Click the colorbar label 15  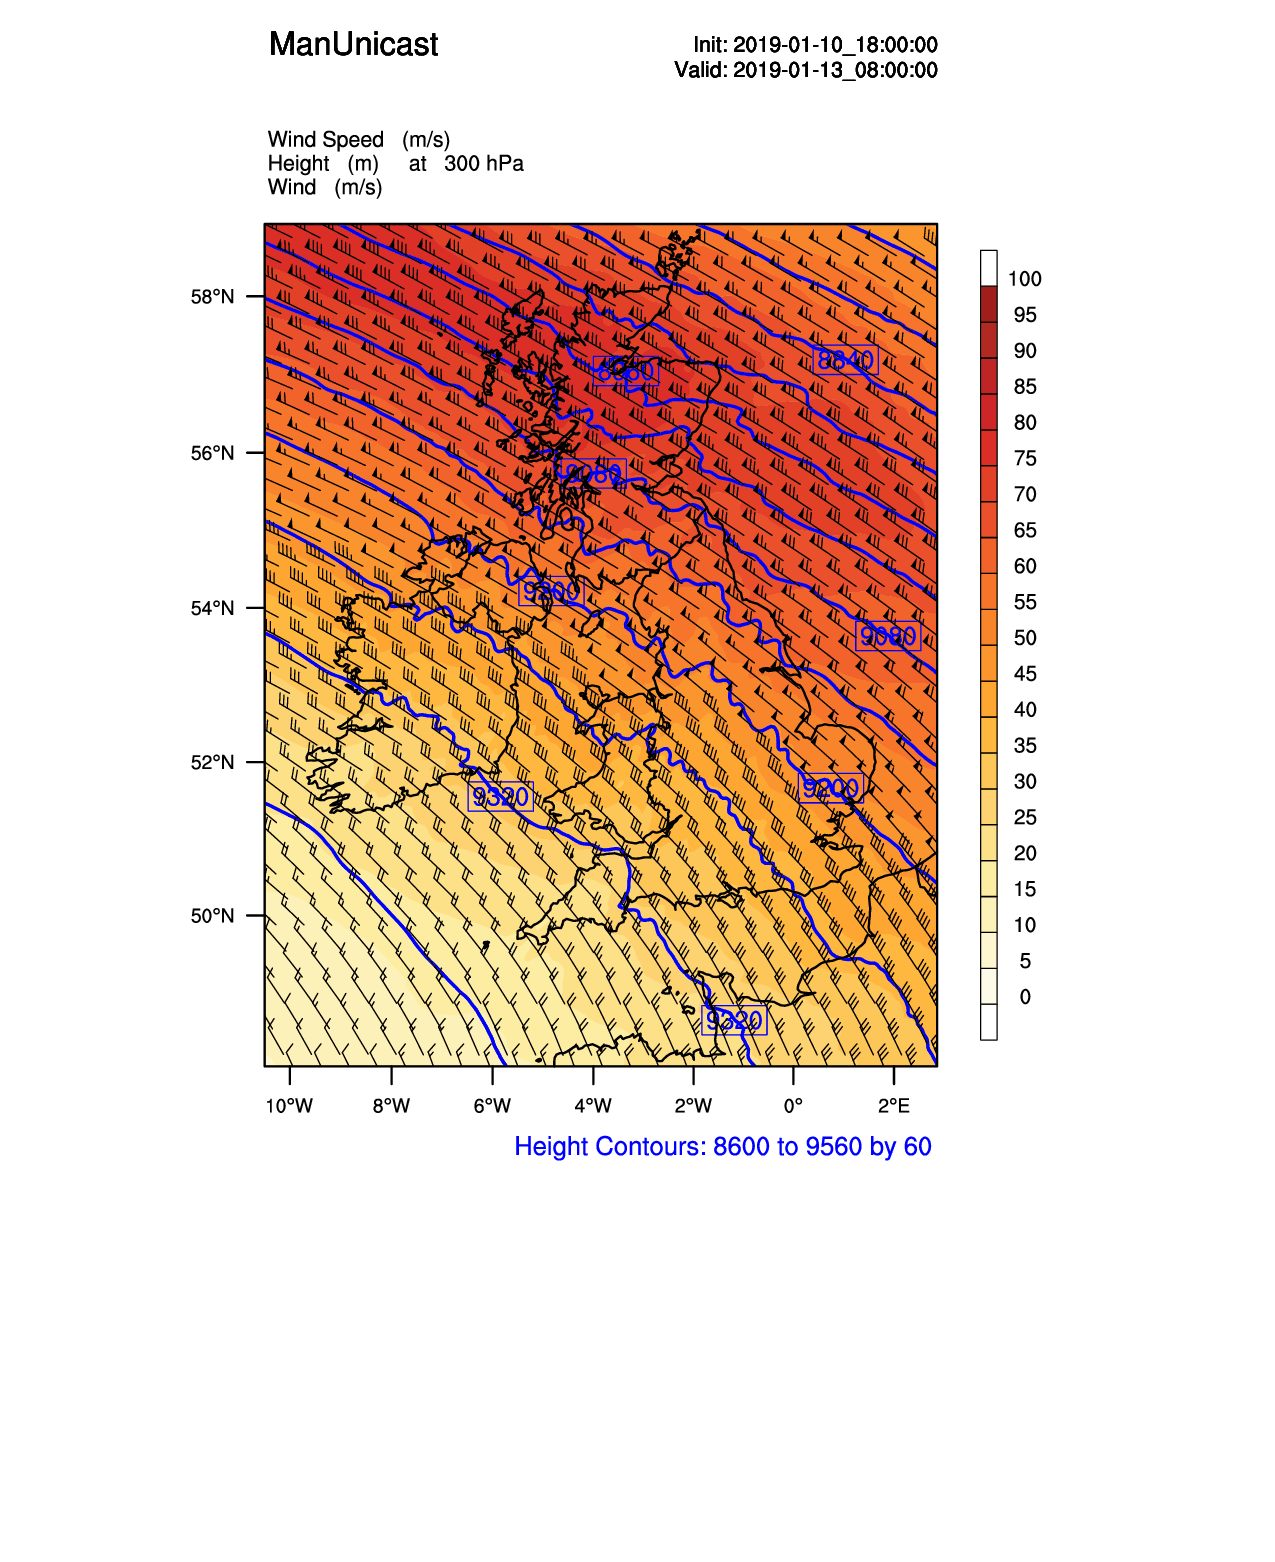(x=1025, y=890)
